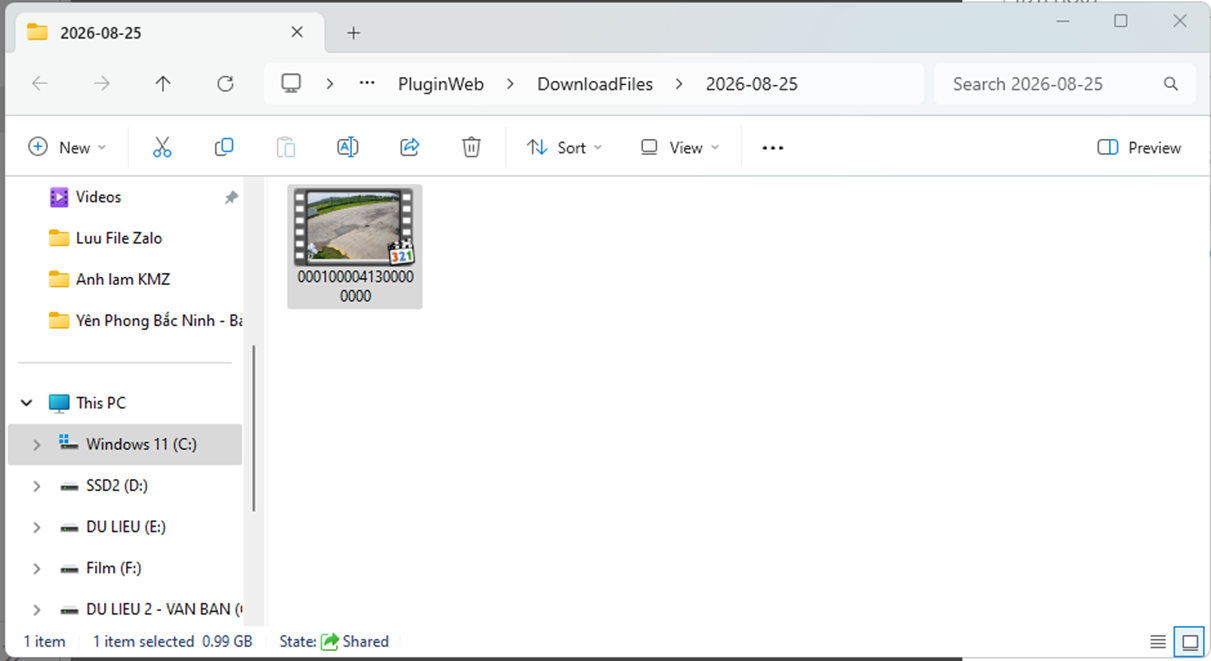Click the Shared state in status bar

point(355,642)
